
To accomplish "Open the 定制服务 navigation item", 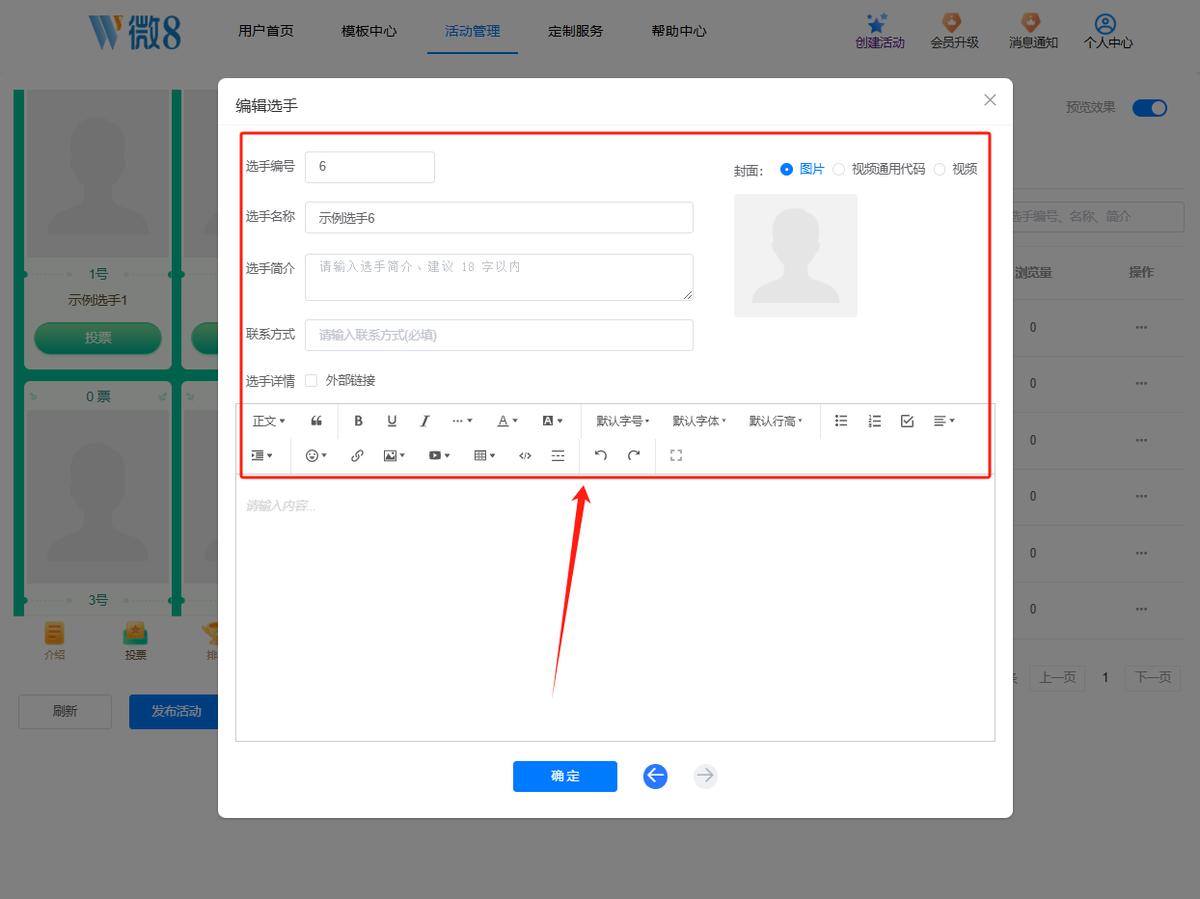I will 576,31.
